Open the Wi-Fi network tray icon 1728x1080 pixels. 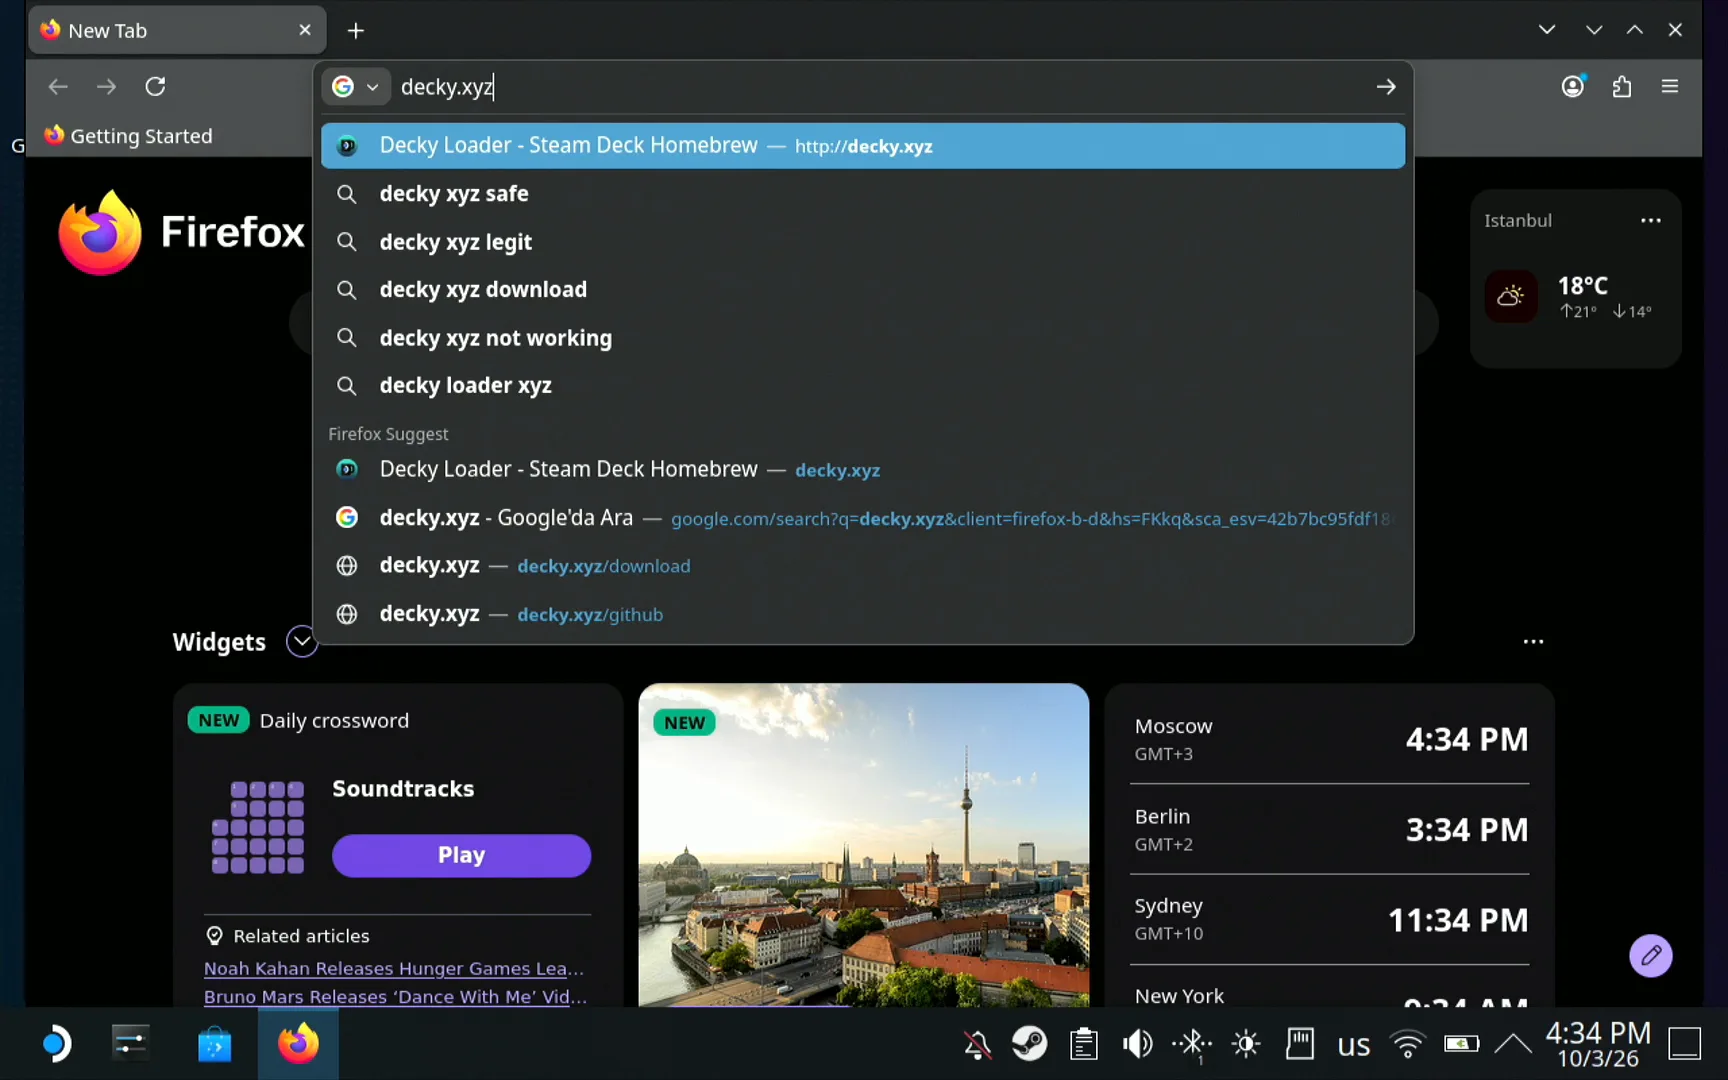1407,1044
